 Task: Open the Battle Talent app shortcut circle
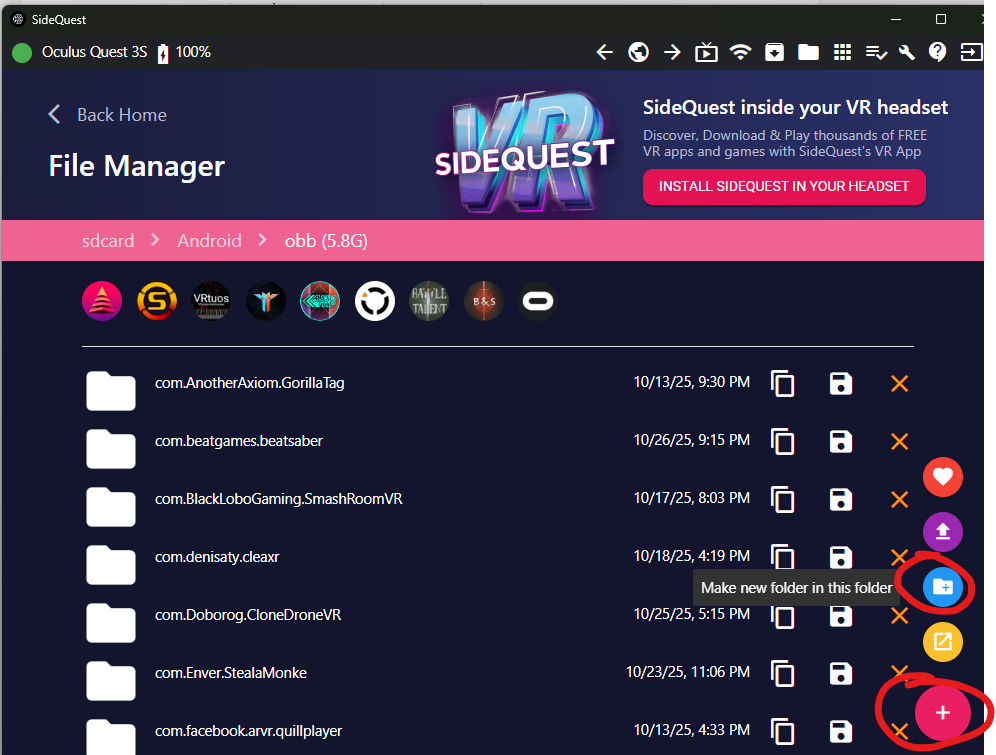429,301
